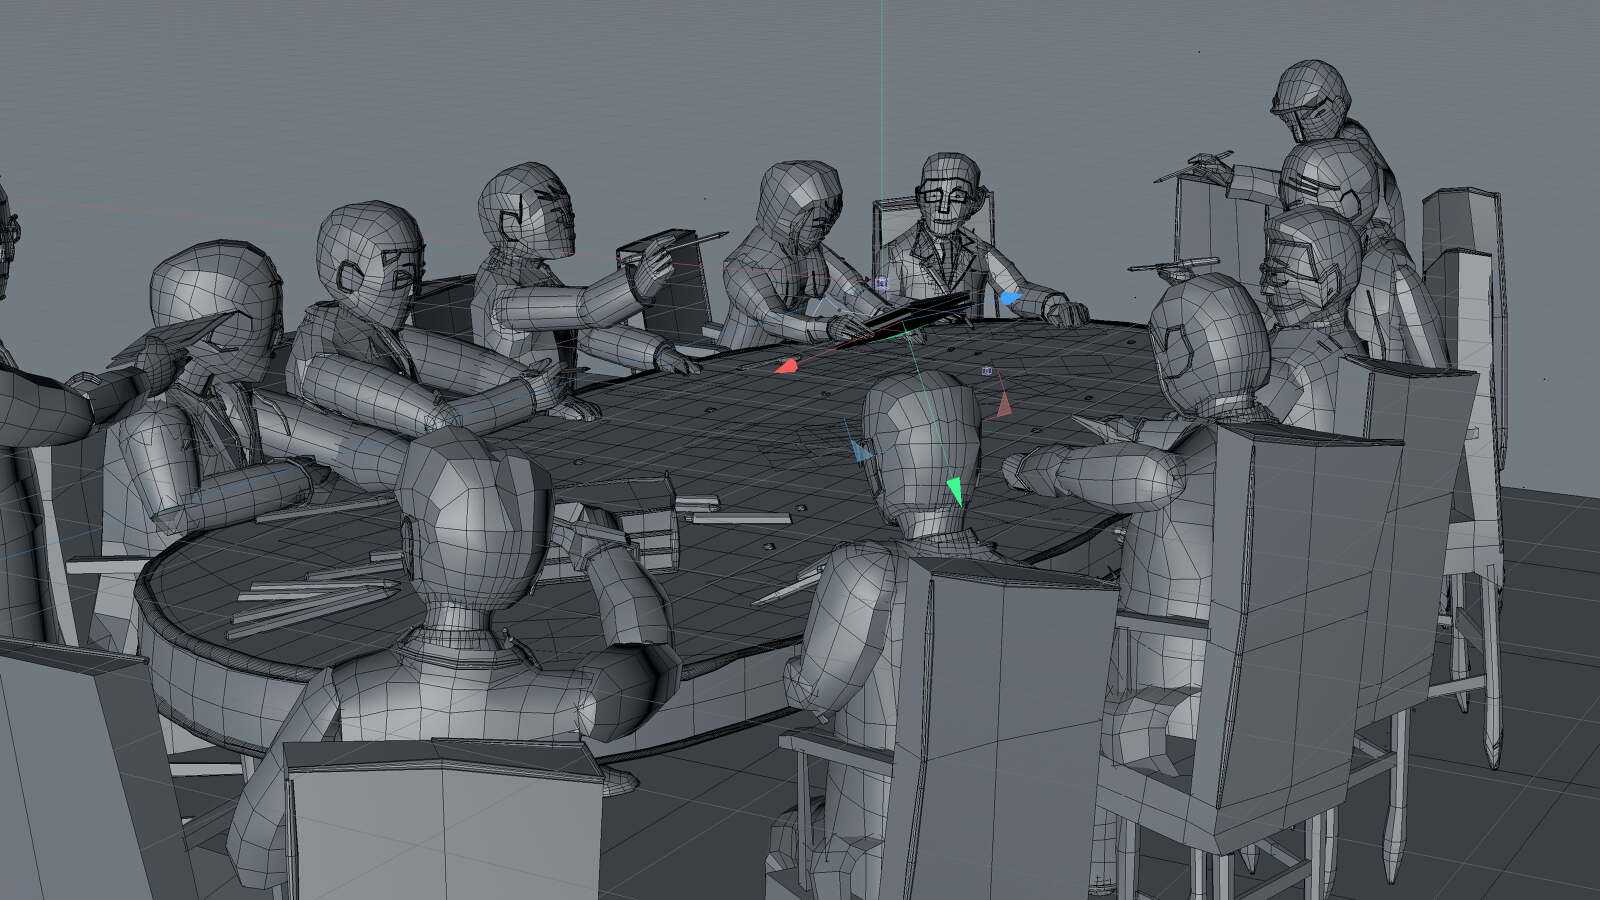Grab the bright green axis arrow handle
This screenshot has height=900, width=1600.
[954, 491]
